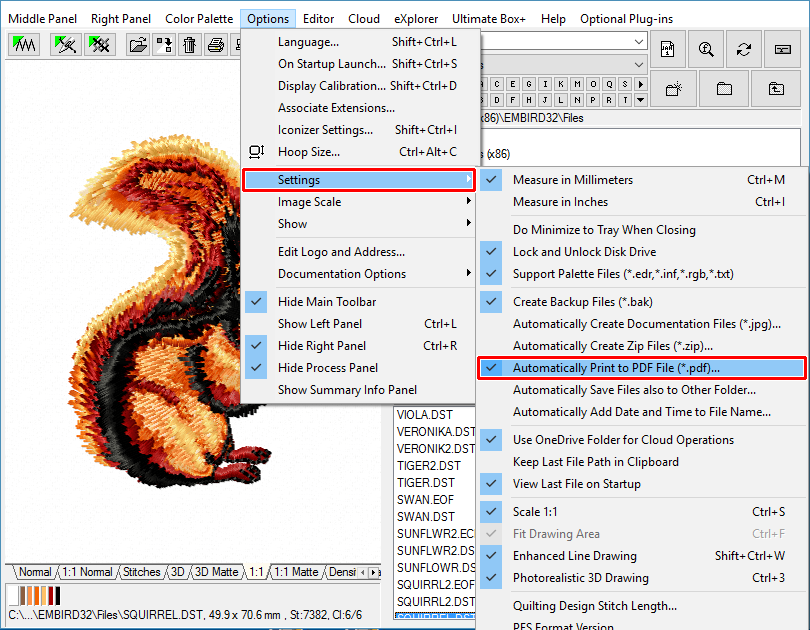
Task: Click the left arrow of view-tab scroller
Action: tap(363, 572)
